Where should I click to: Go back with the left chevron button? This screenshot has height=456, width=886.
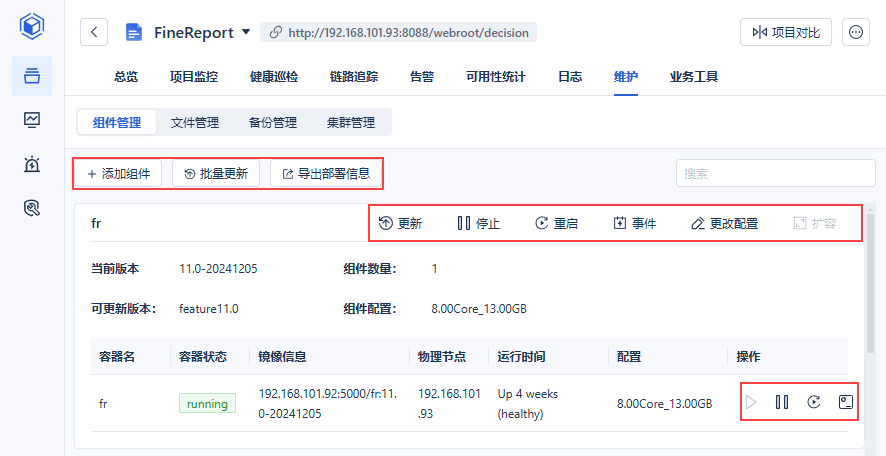94,32
